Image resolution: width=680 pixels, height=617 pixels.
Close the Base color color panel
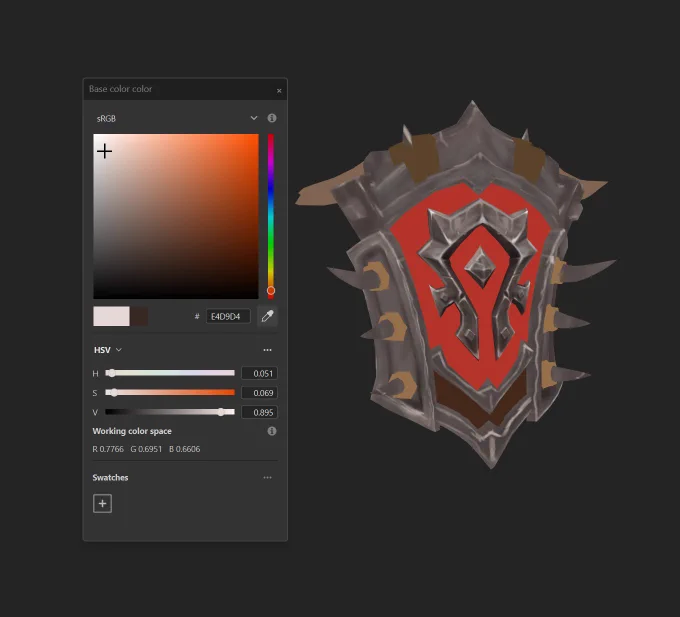point(279,91)
